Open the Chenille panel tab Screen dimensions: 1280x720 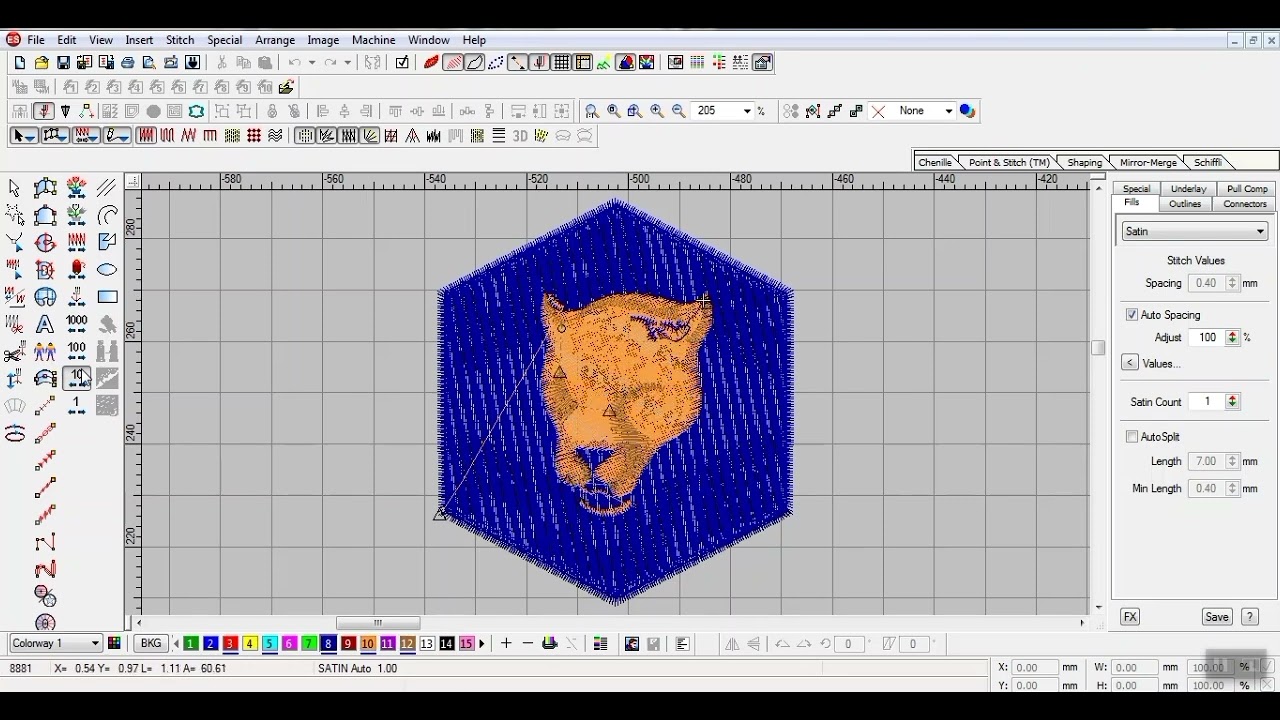pos(935,162)
